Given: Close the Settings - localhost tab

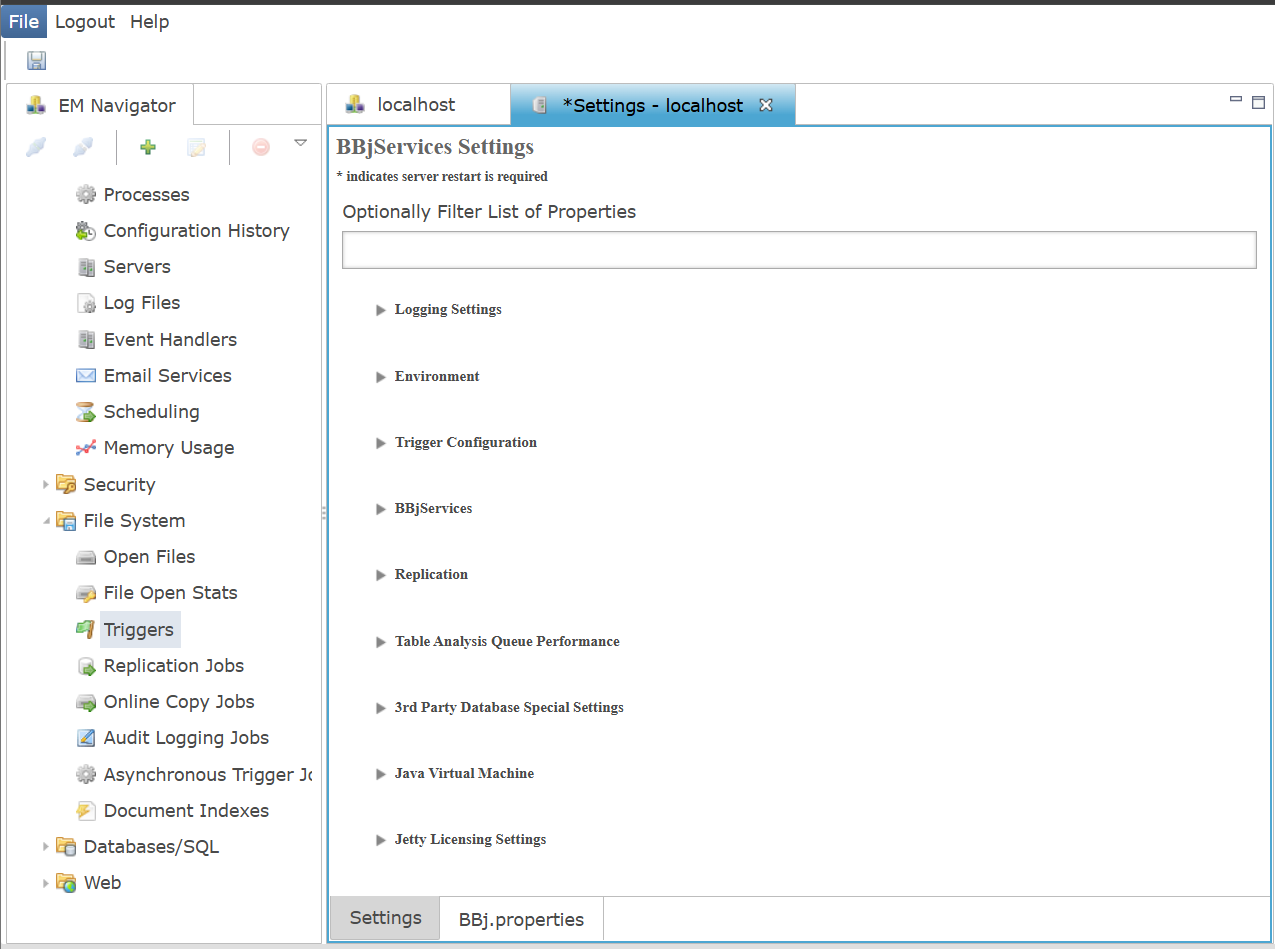Looking at the screenshot, I should point(766,105).
